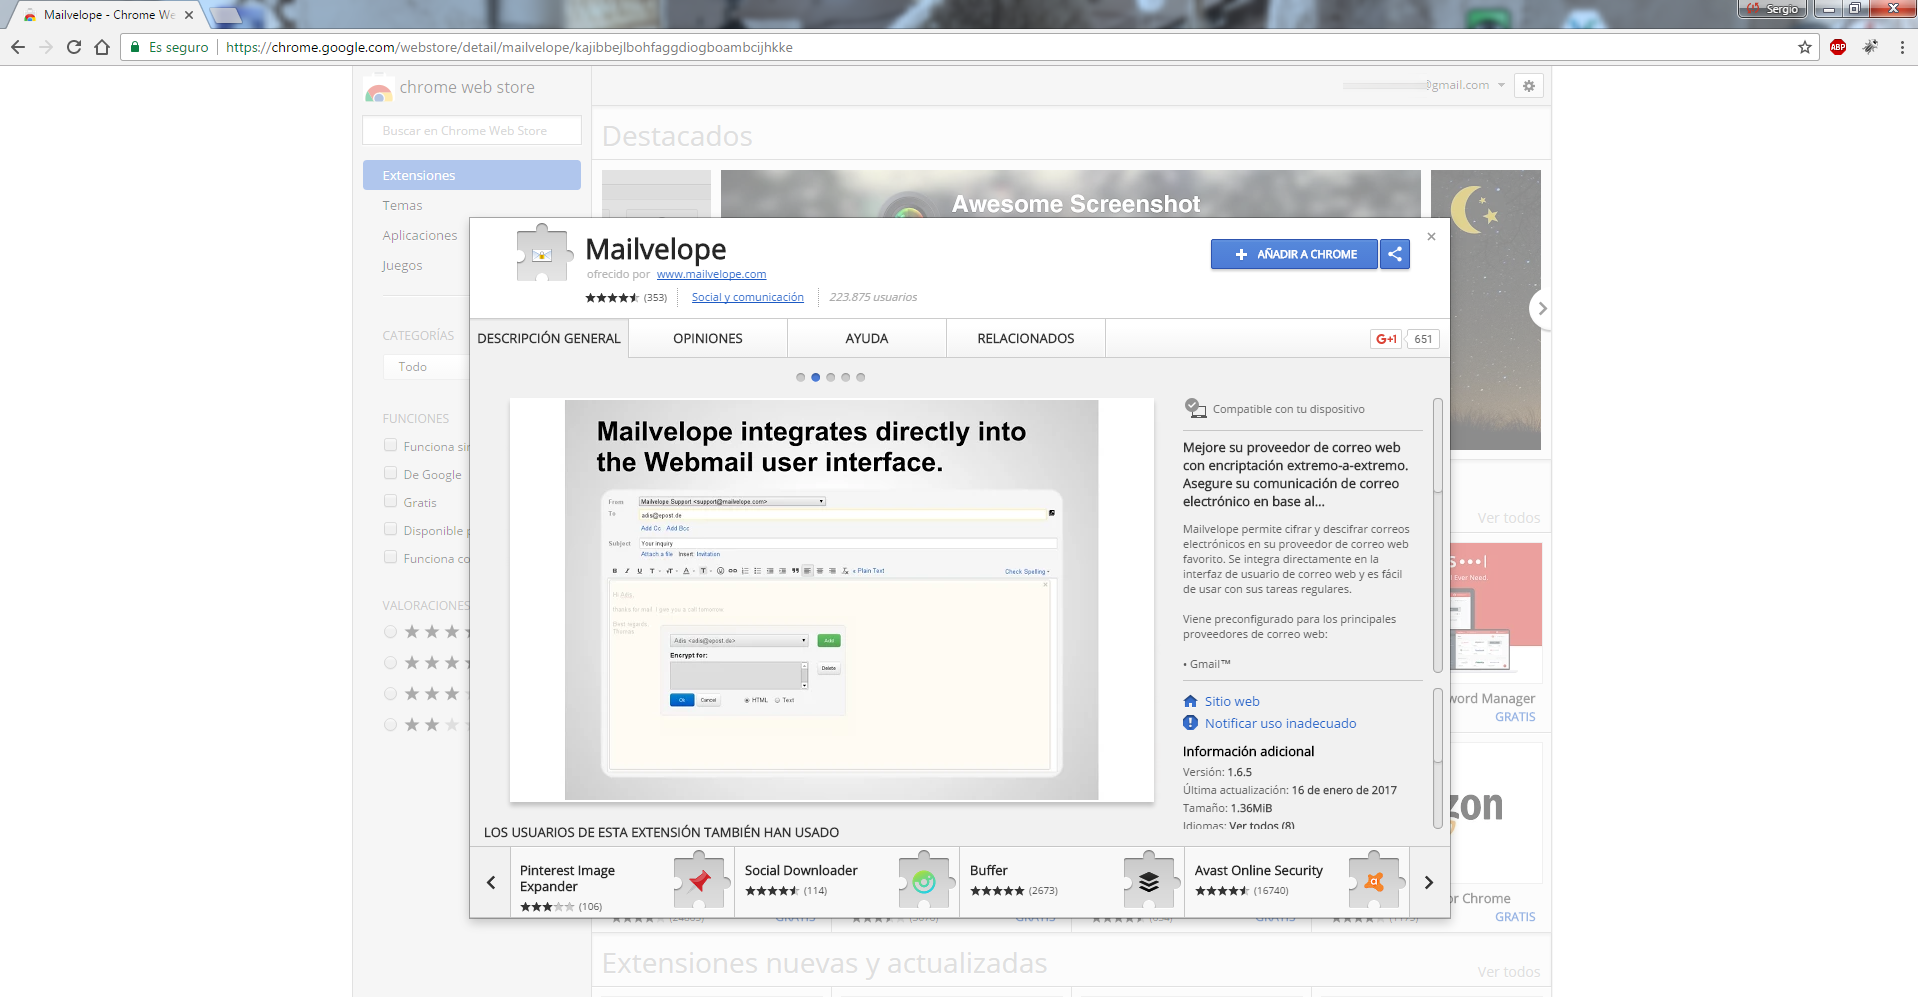Click Ver todos link beside Extensiones nuevas

(x=1509, y=972)
